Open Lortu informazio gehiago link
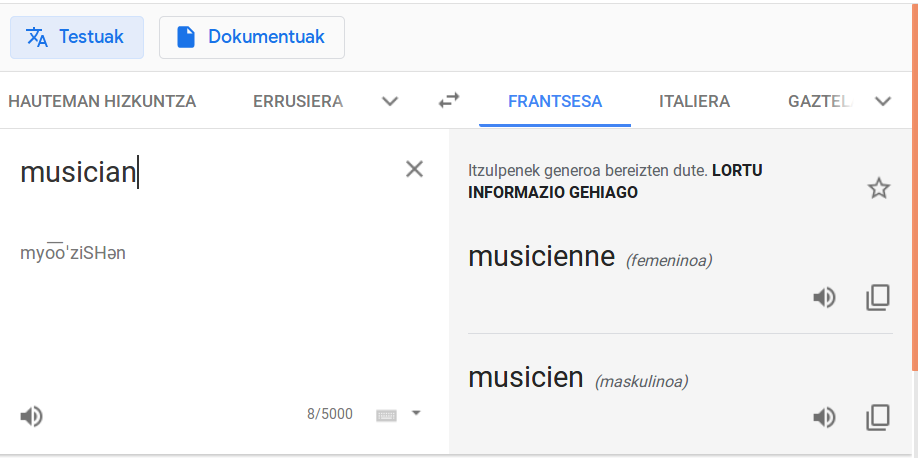 [615, 182]
